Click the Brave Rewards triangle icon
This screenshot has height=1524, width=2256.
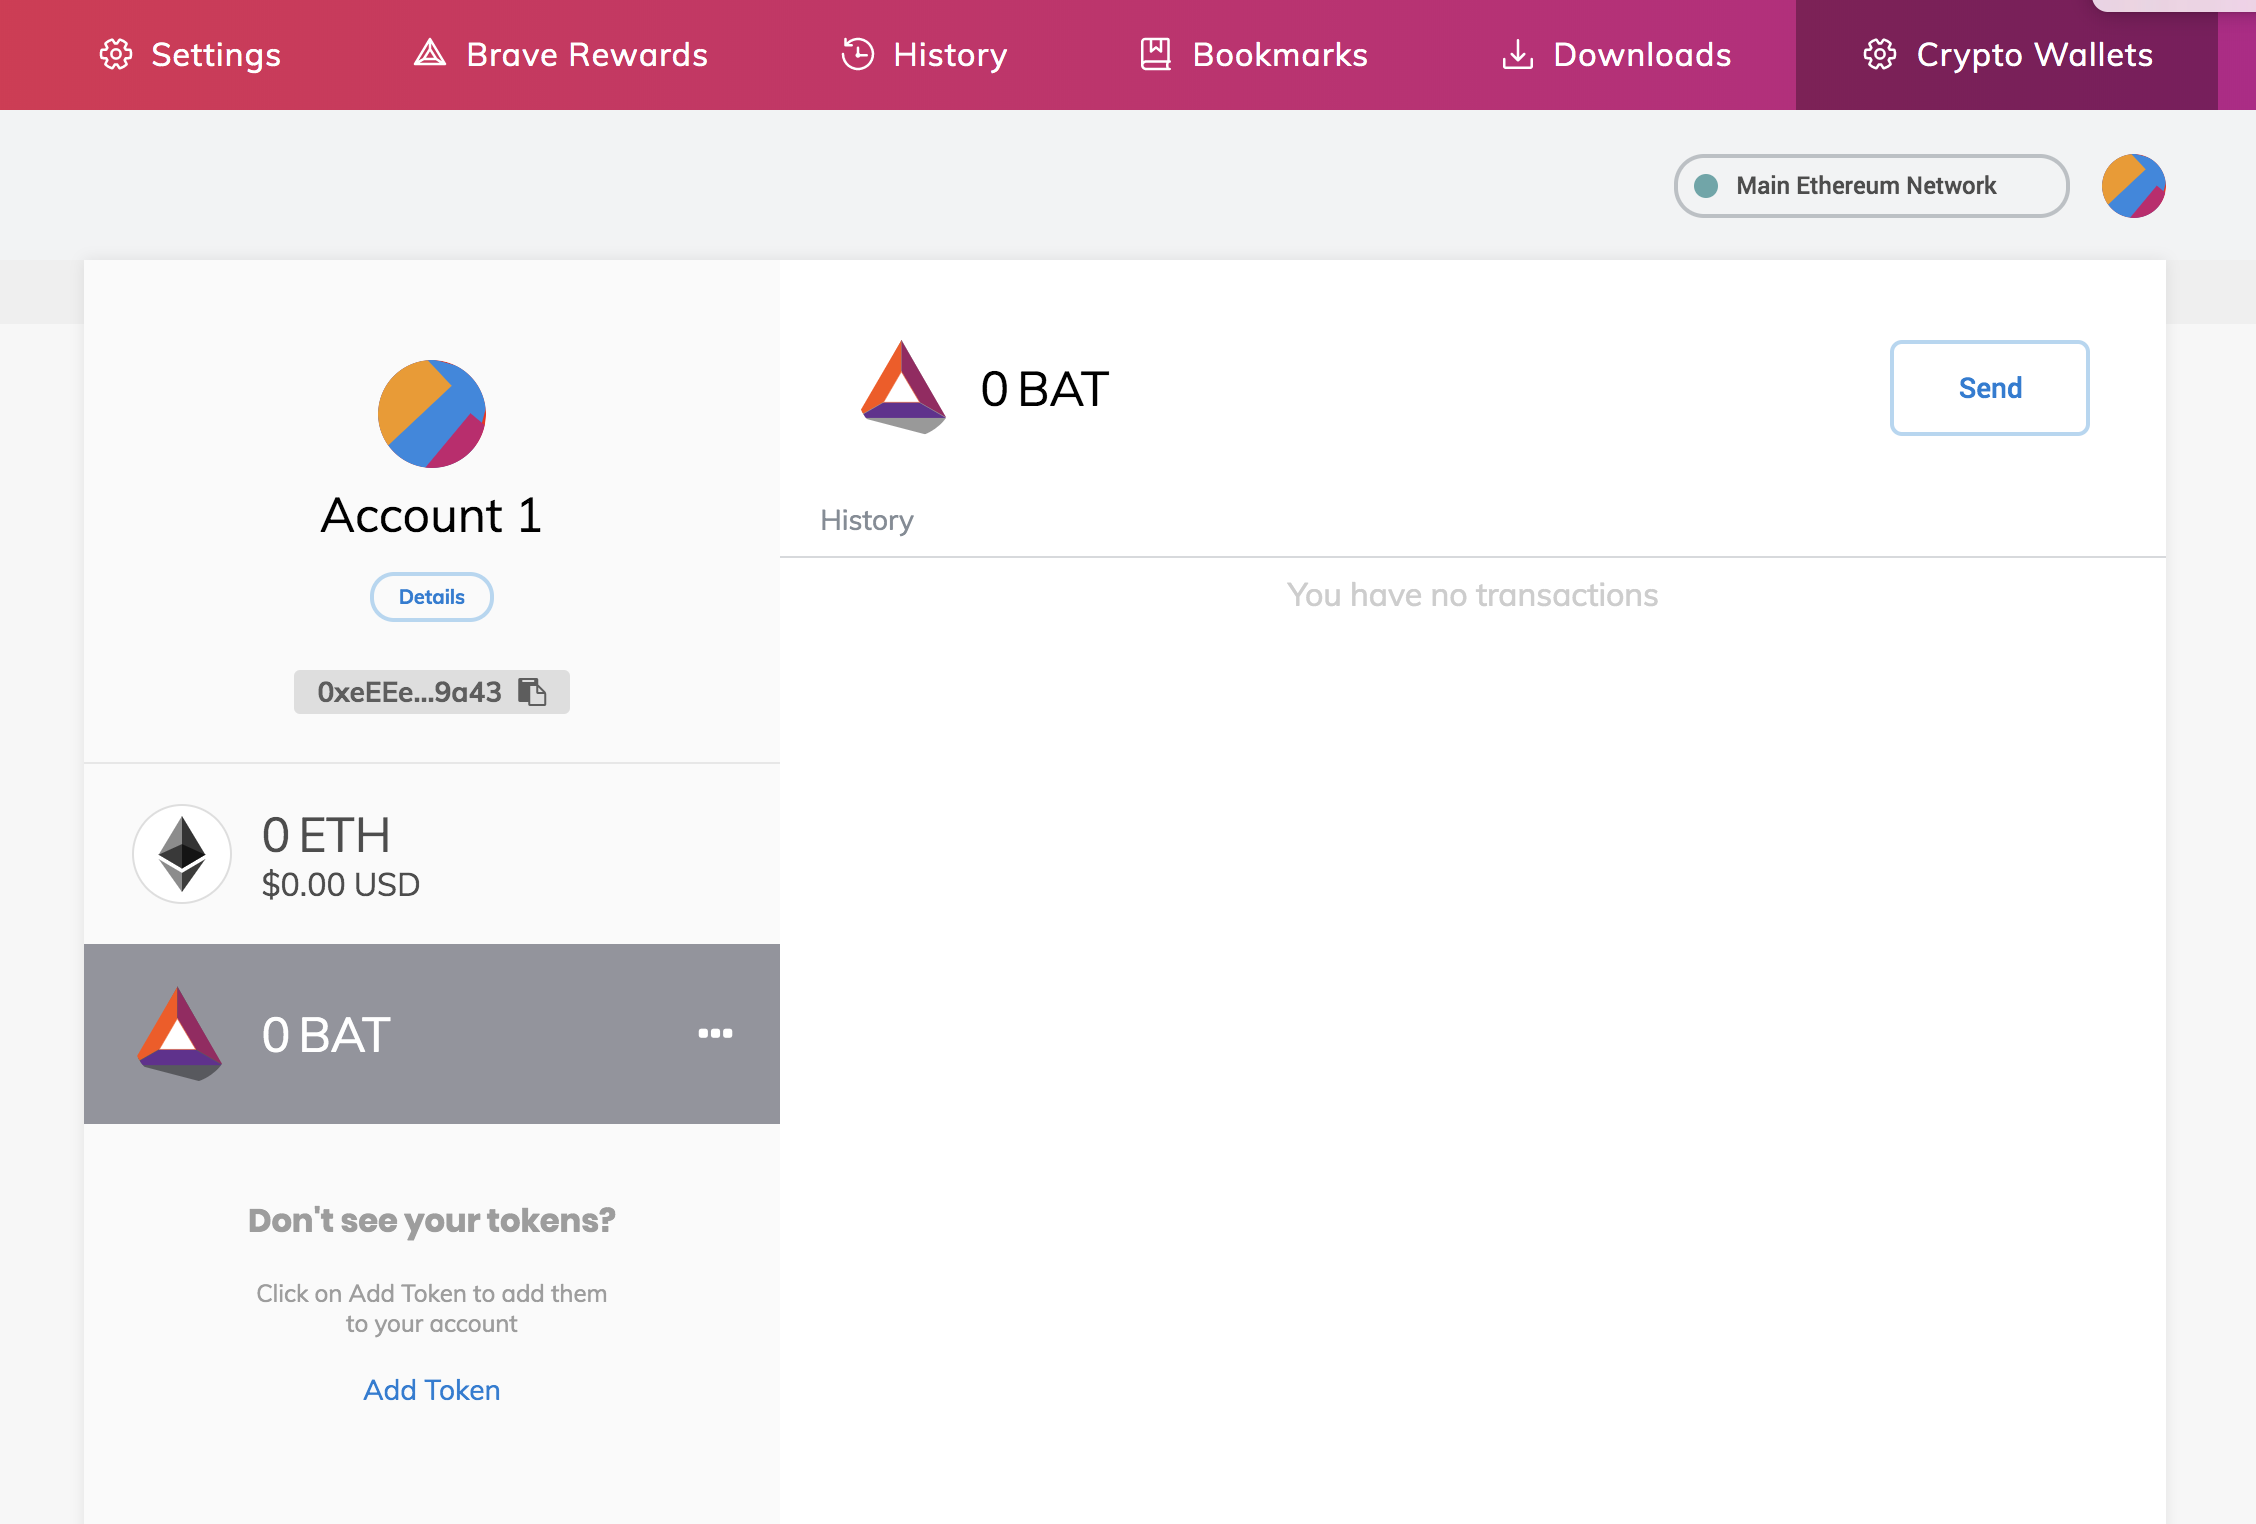(x=430, y=54)
